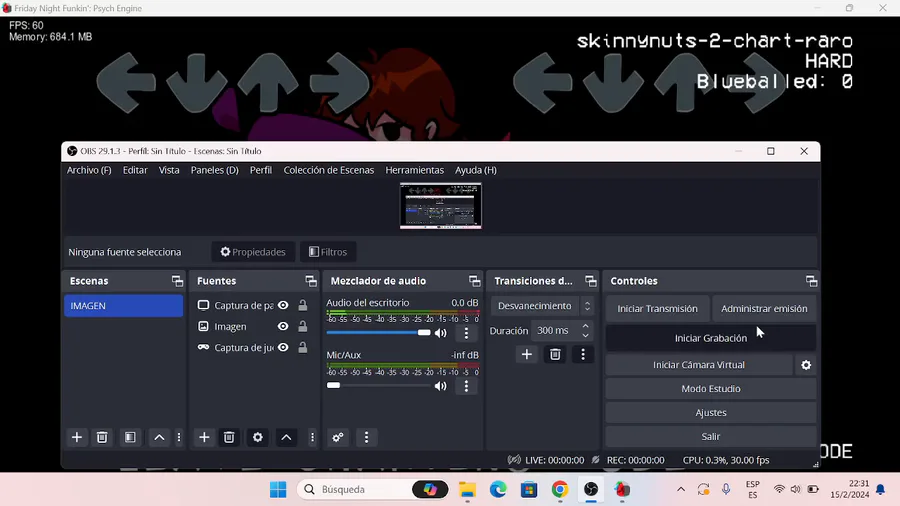Delete selected scene with trash icon
900x506 pixels.
coord(102,437)
